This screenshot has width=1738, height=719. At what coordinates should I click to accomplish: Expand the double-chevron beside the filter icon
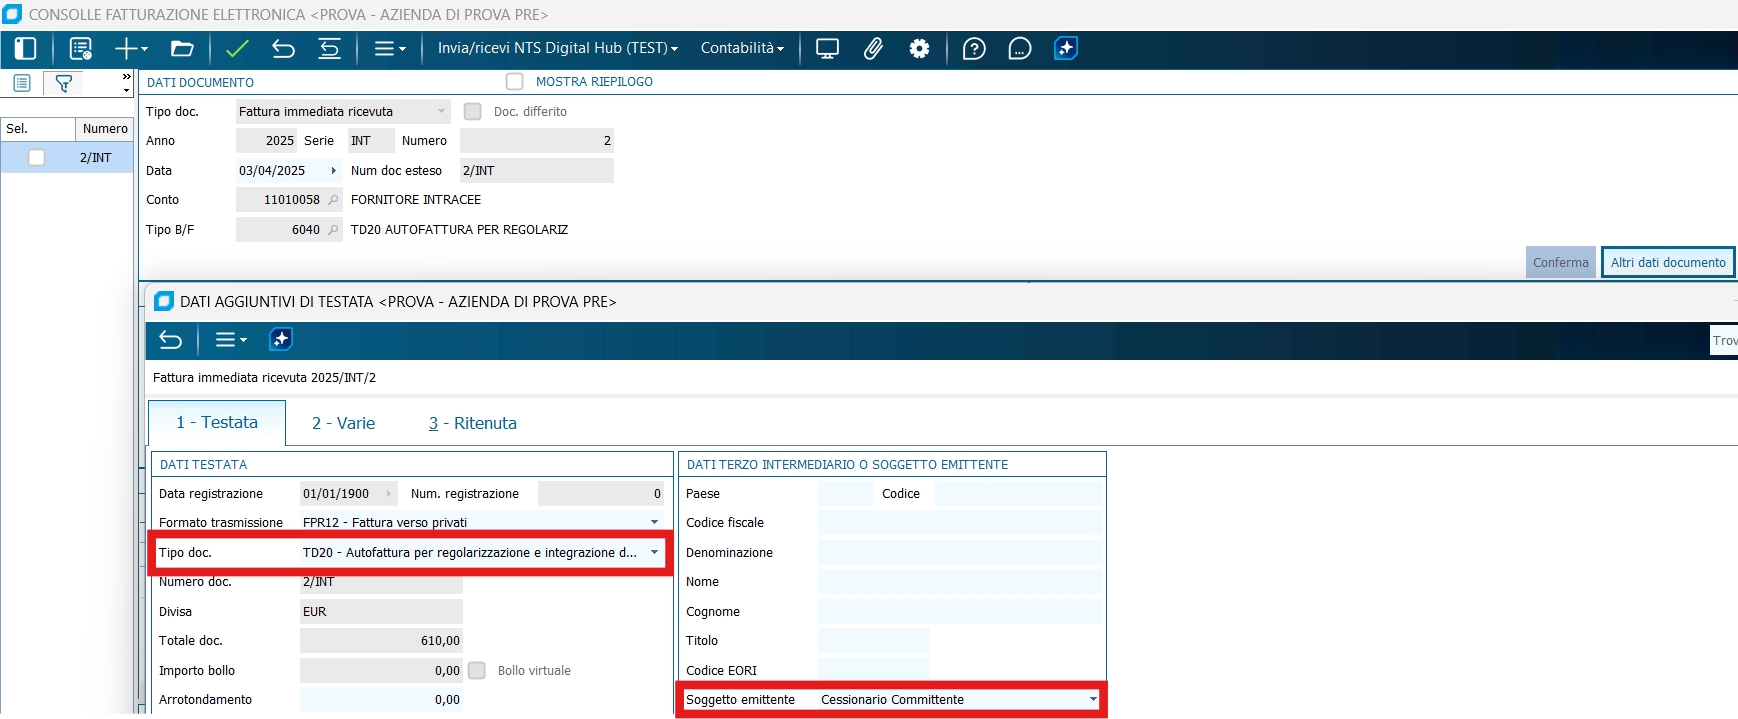pyautogui.click(x=126, y=76)
